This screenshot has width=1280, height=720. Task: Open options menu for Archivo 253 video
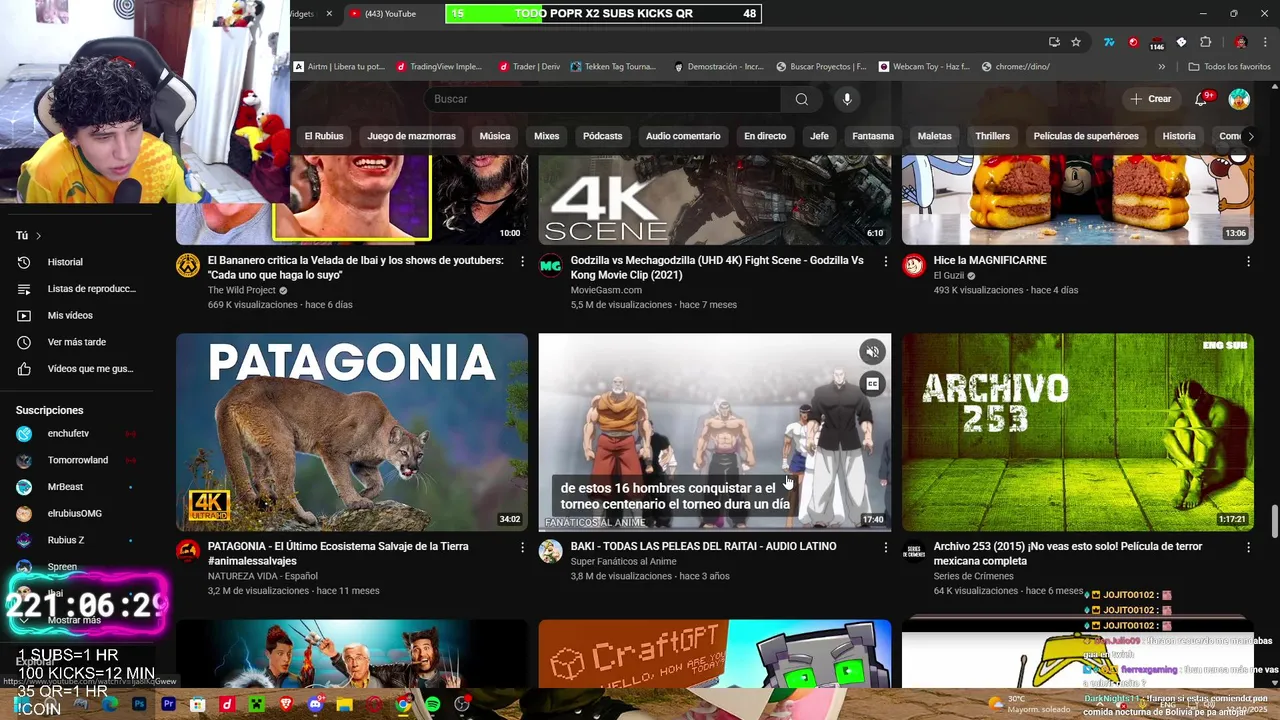coord(1248,547)
